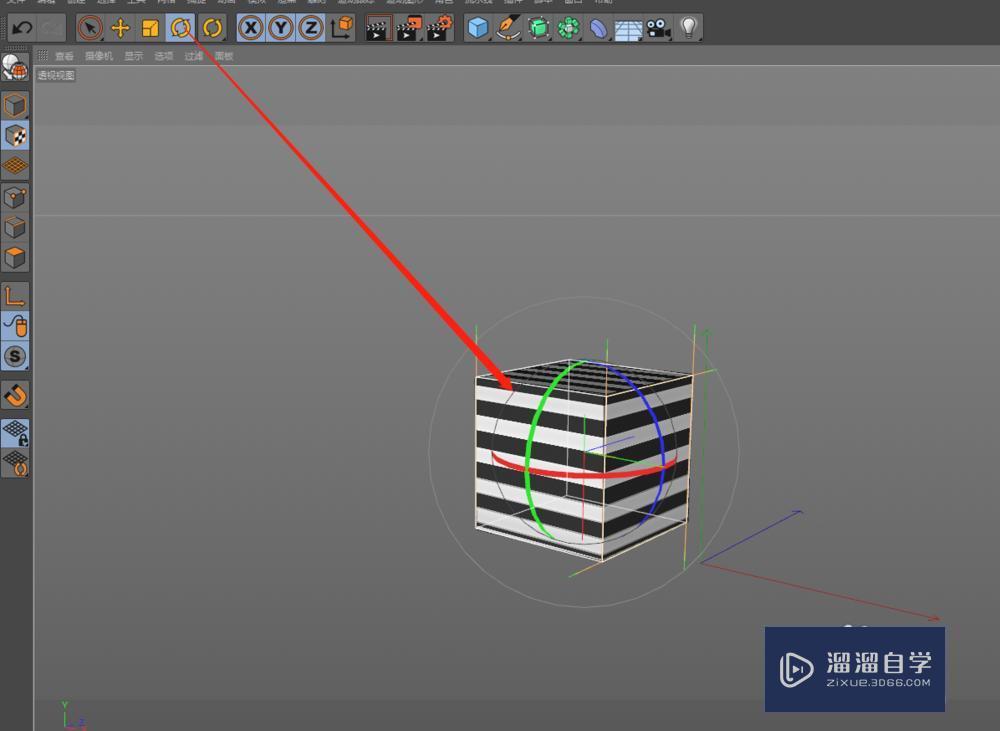
Task: Add a camera object
Action: pyautogui.click(x=658, y=28)
